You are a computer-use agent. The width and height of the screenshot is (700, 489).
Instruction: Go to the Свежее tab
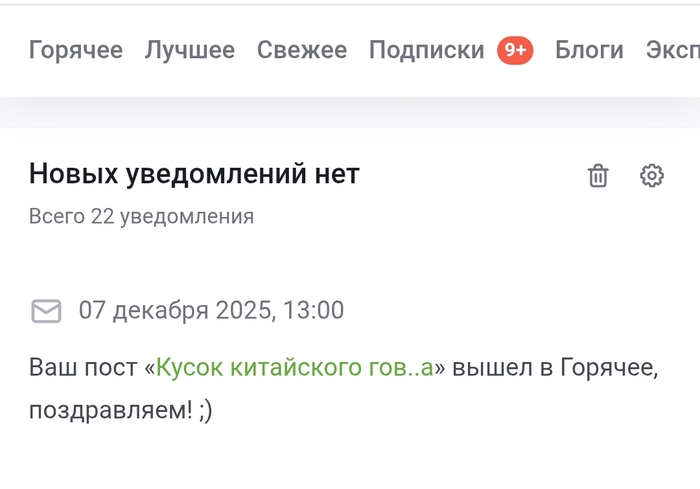coord(302,50)
